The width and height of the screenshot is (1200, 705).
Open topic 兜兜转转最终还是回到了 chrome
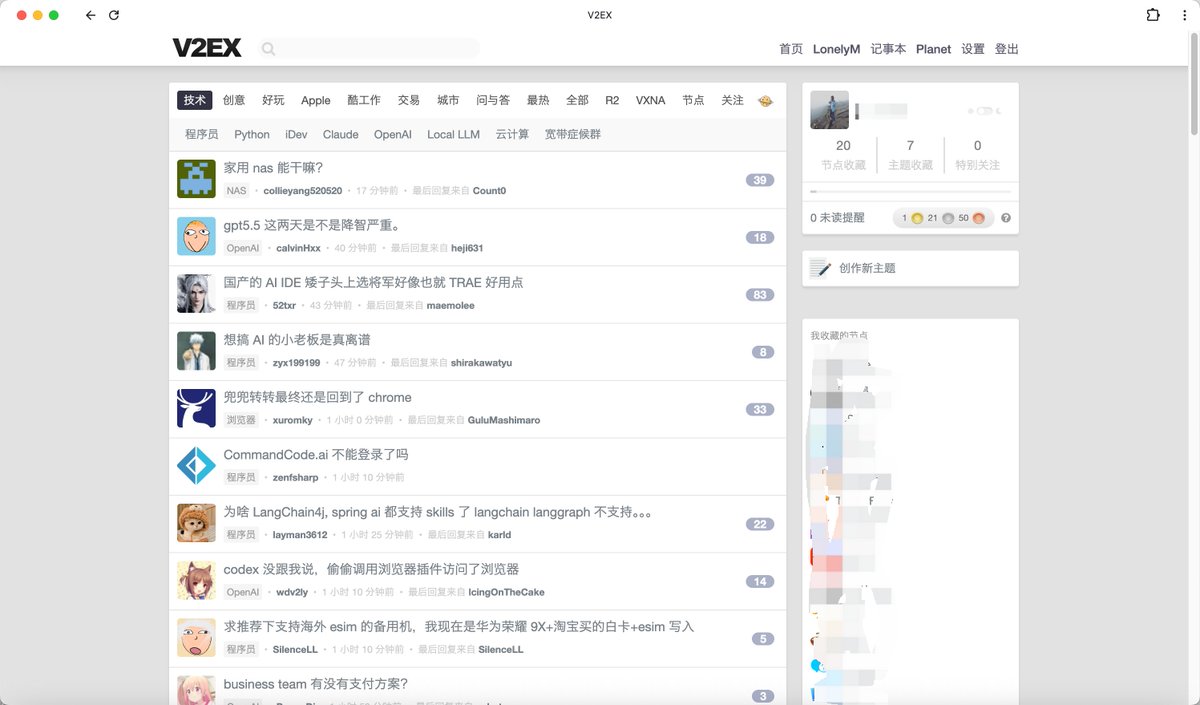coord(317,397)
